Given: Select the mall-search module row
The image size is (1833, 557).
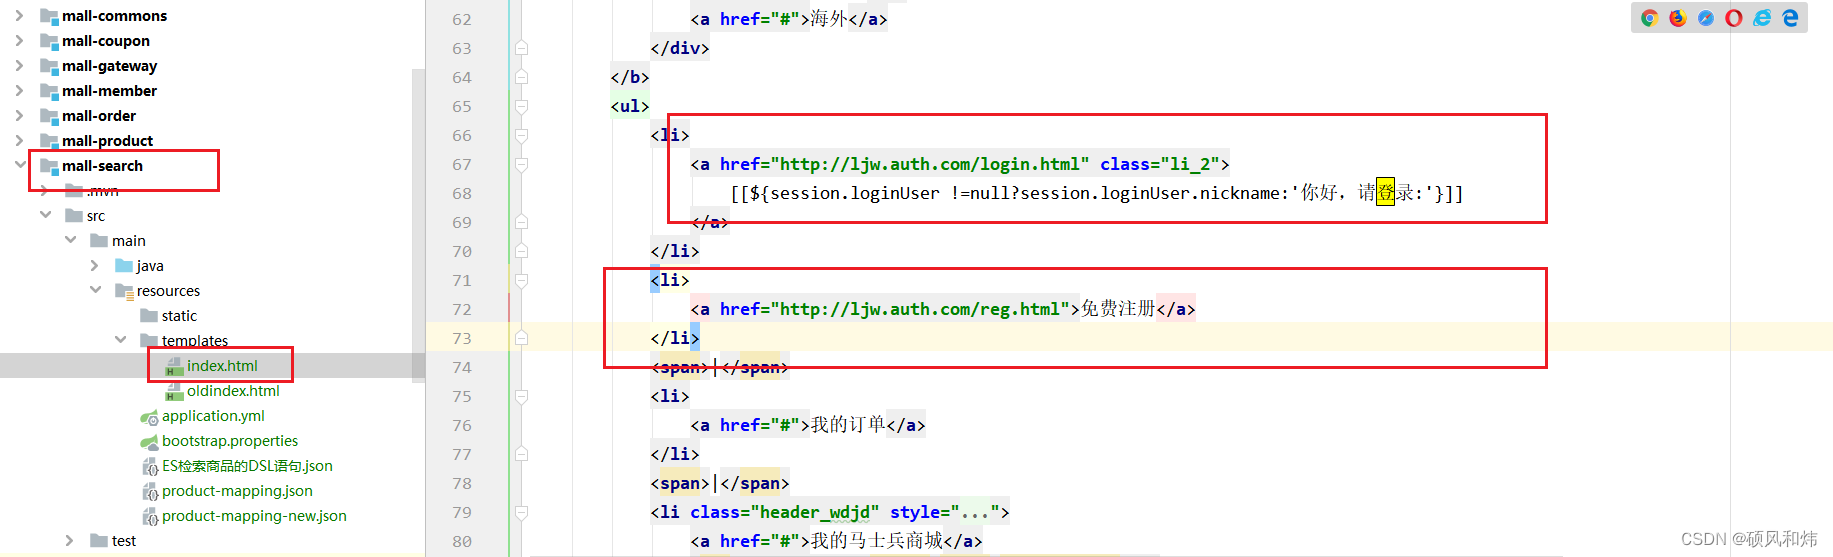Looking at the screenshot, I should 102,166.
